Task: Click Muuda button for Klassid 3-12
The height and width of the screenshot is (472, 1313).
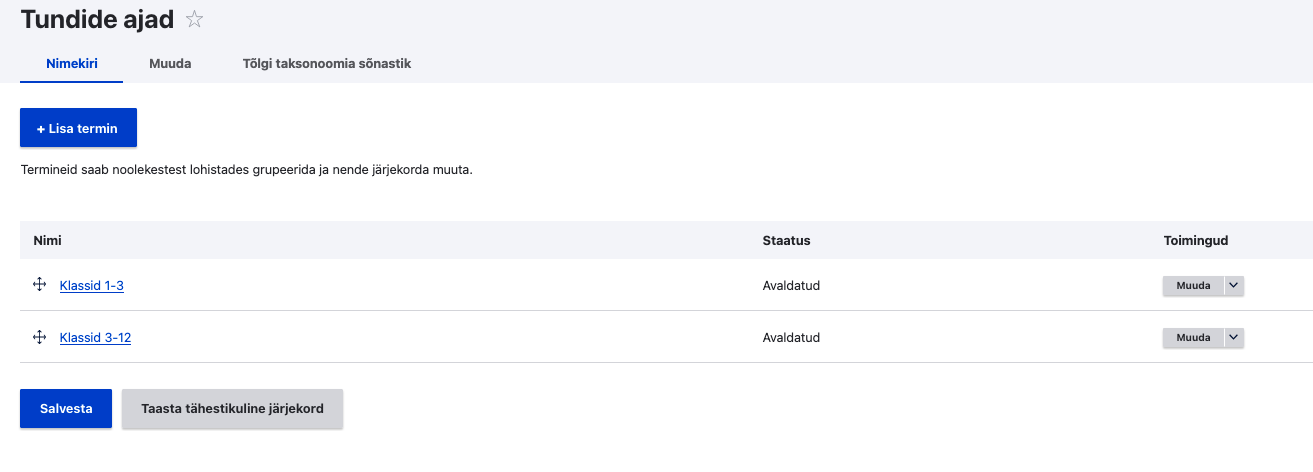Action: (1193, 338)
